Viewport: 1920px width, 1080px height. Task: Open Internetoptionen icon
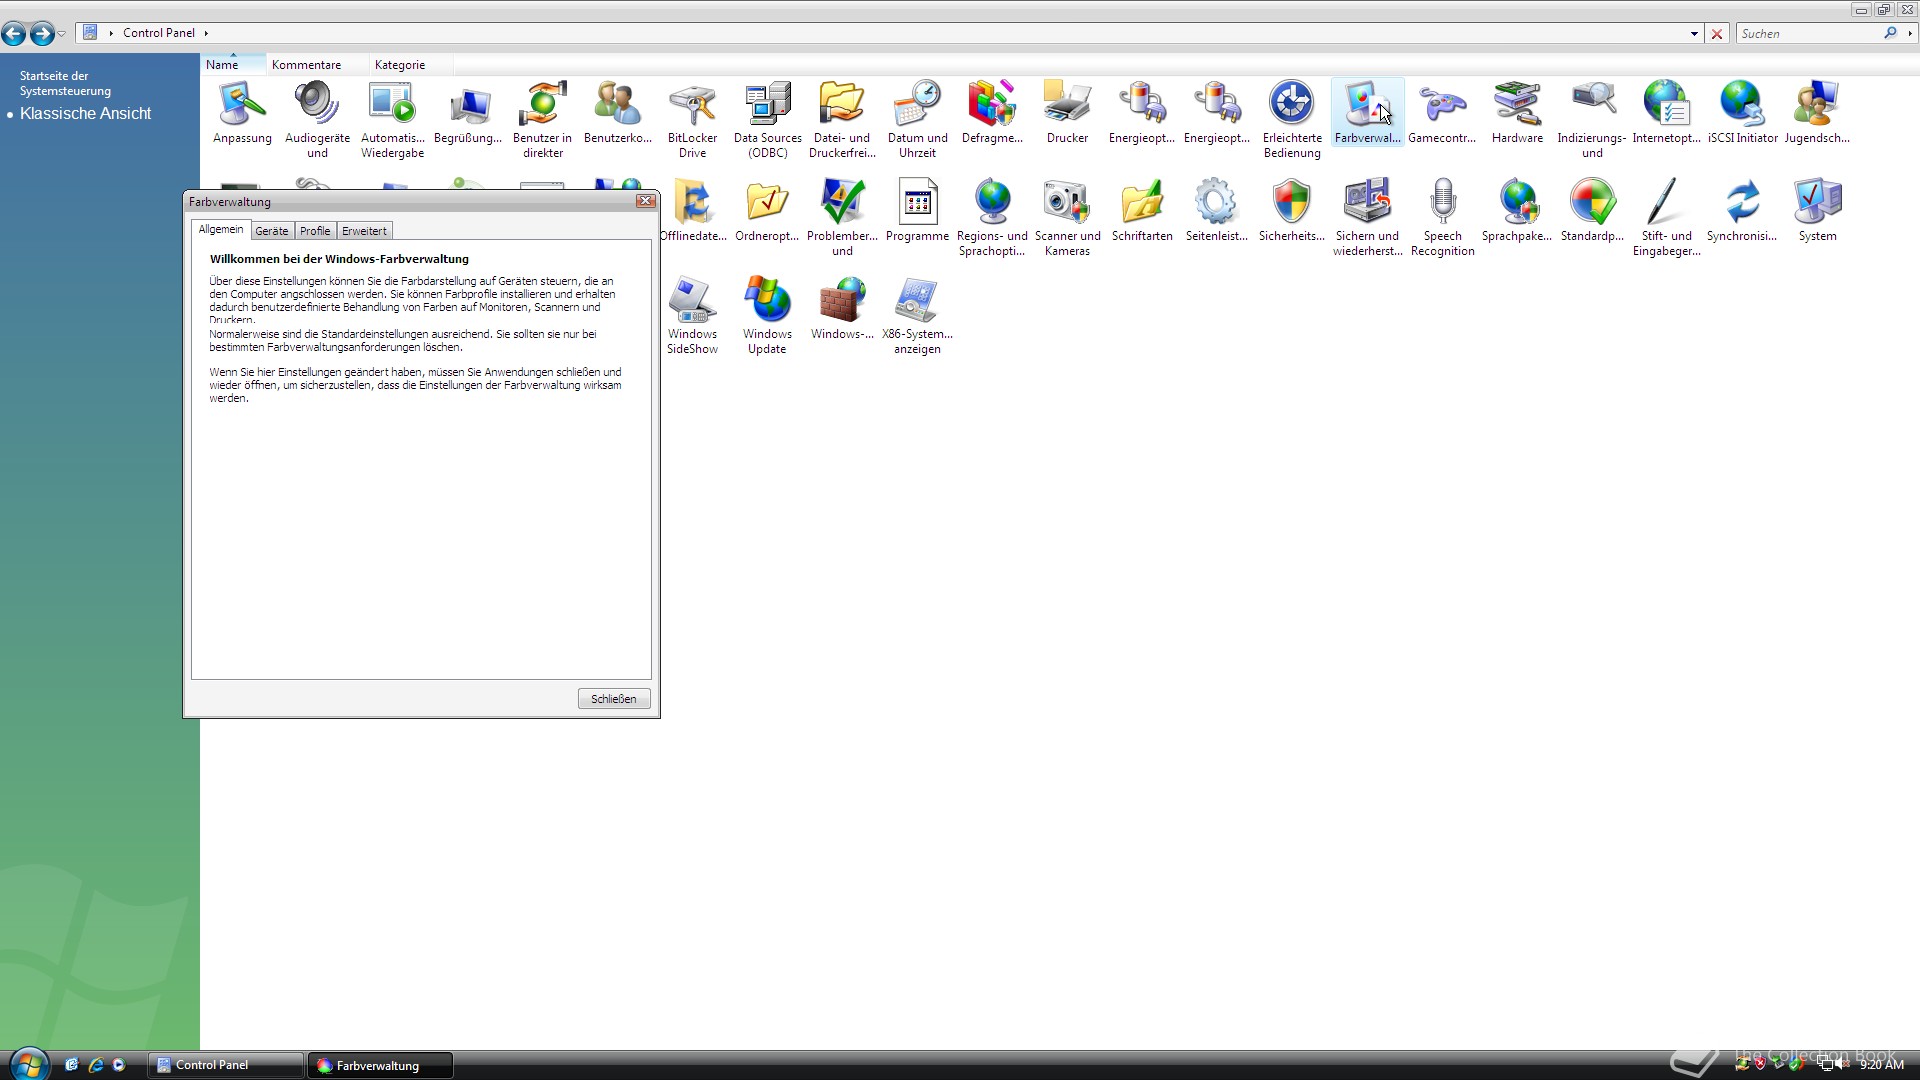pos(1667,112)
